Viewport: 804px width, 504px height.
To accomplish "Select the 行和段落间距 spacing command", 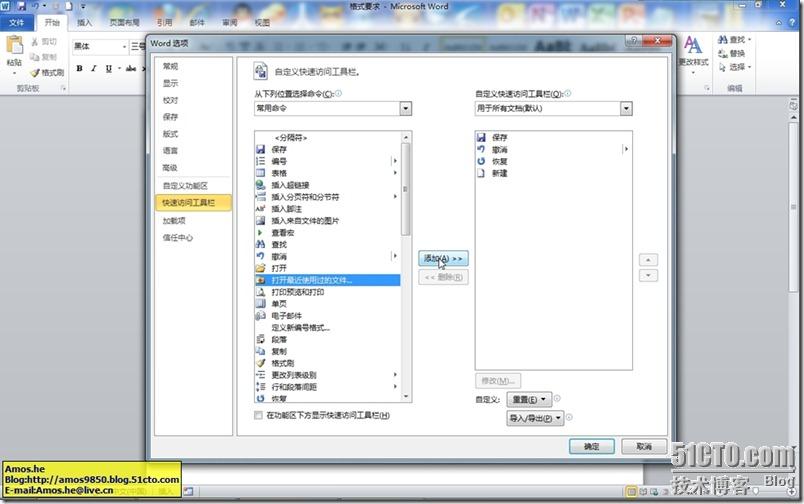I will pyautogui.click(x=327, y=387).
